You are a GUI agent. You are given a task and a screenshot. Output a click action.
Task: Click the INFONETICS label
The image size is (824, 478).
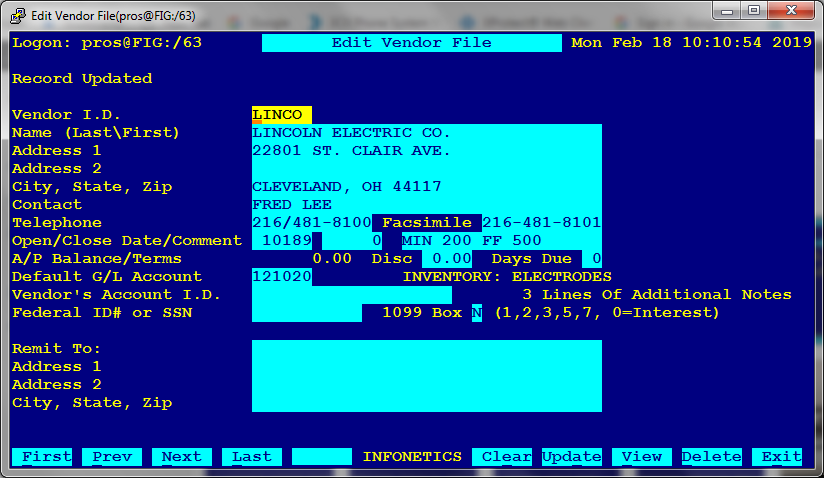coord(412,457)
